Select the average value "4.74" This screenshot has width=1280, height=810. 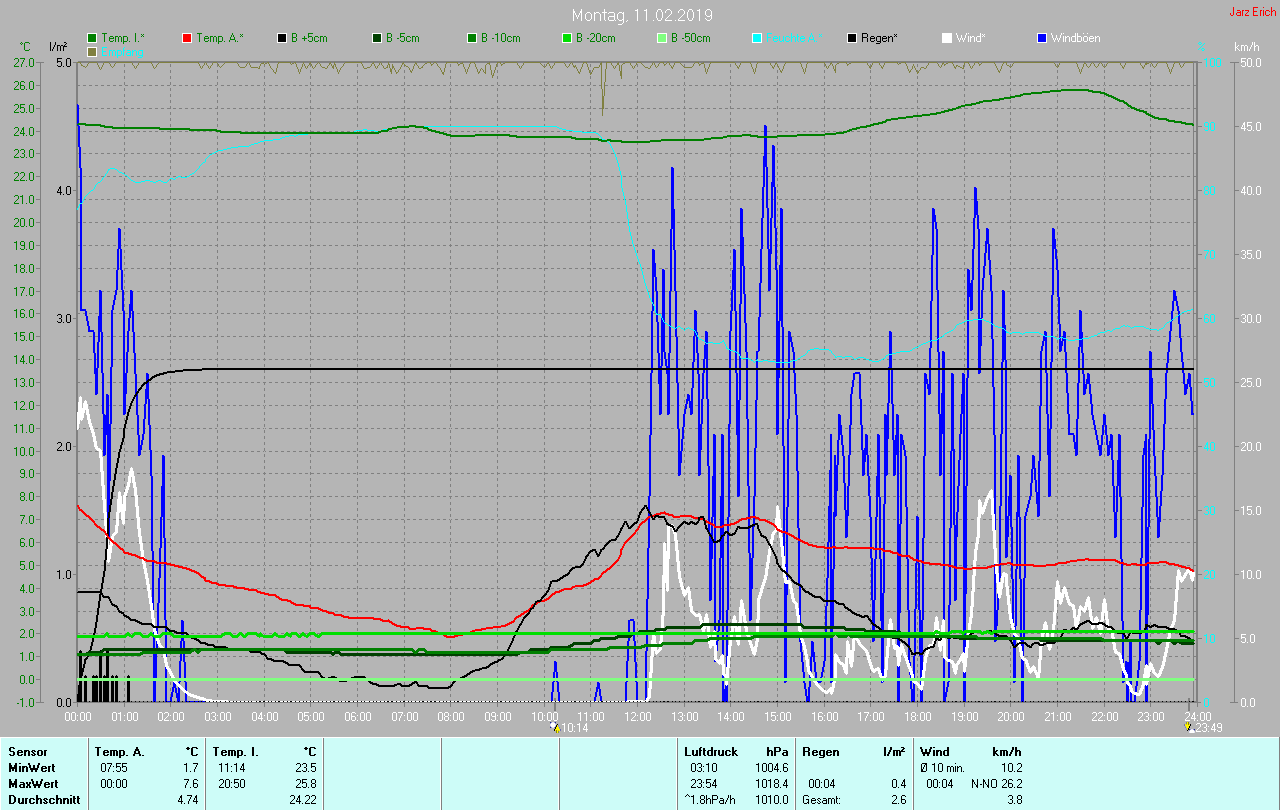pos(188,800)
